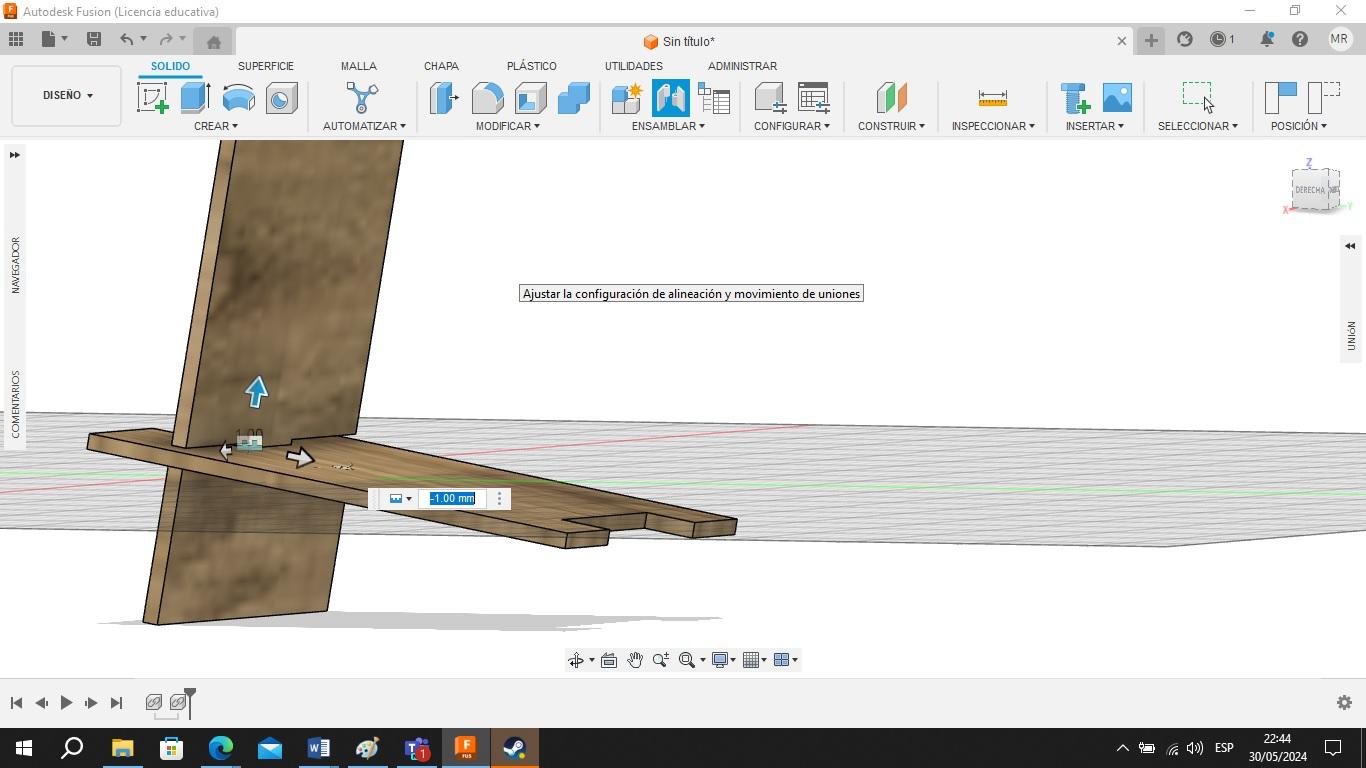Open a new design tab
The image size is (1366, 768).
[1151, 40]
